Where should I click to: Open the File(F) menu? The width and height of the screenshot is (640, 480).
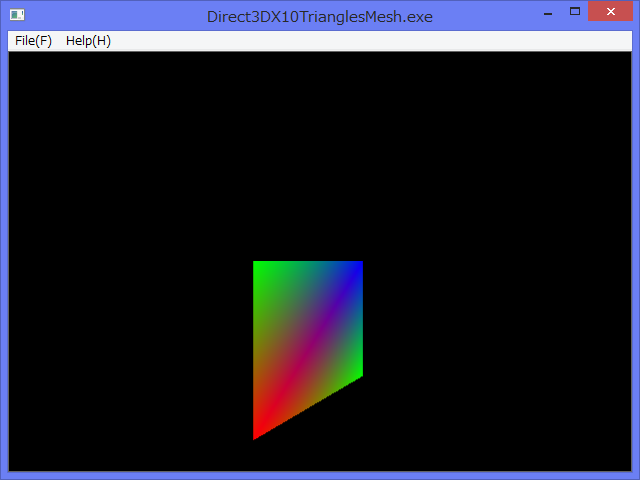33,41
